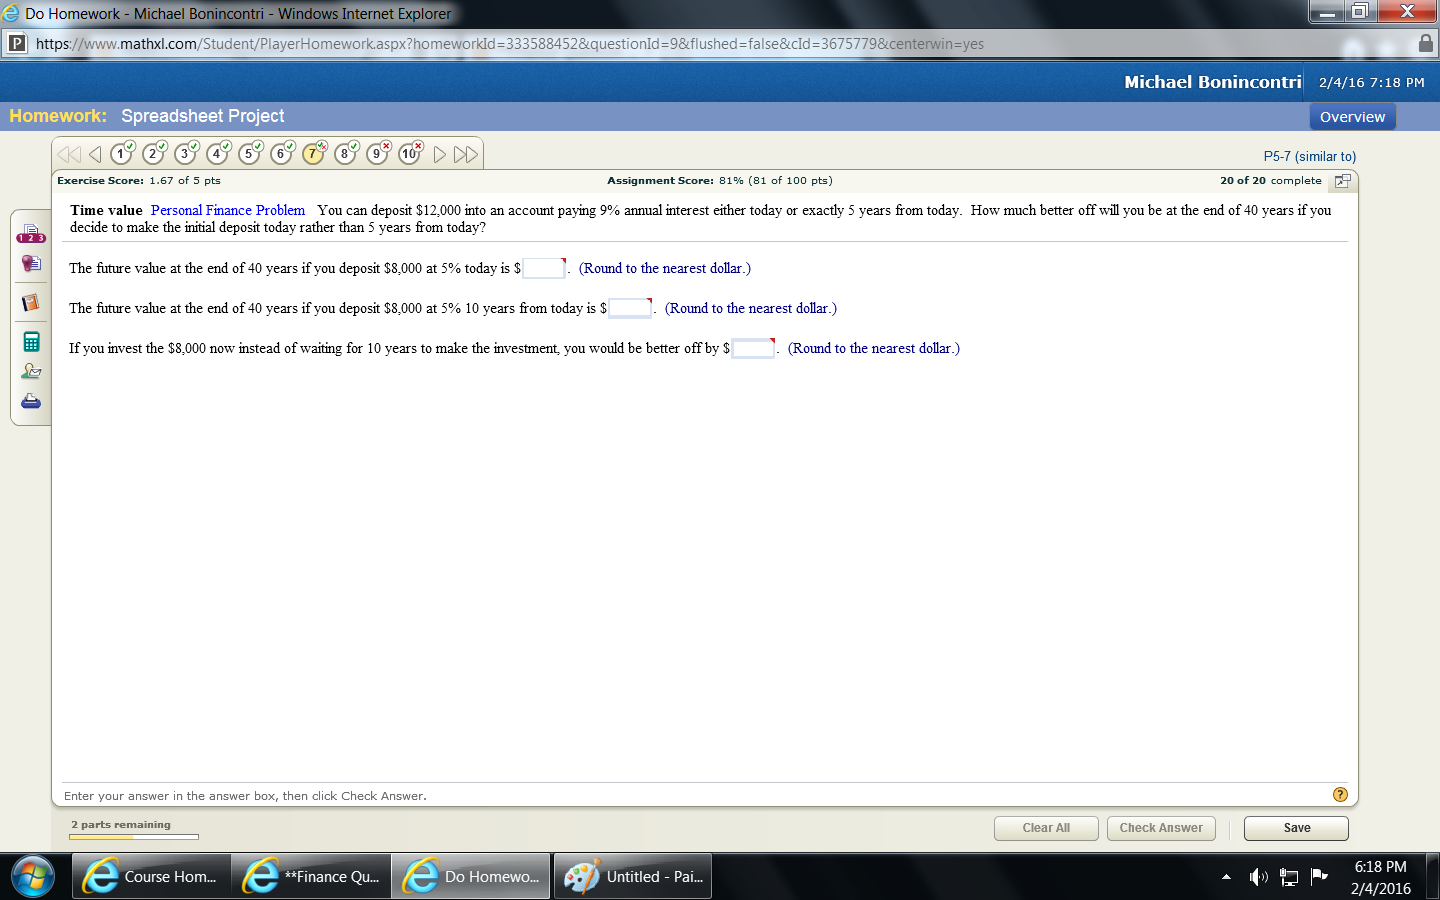
Task: Save your homework progress
Action: (1295, 828)
